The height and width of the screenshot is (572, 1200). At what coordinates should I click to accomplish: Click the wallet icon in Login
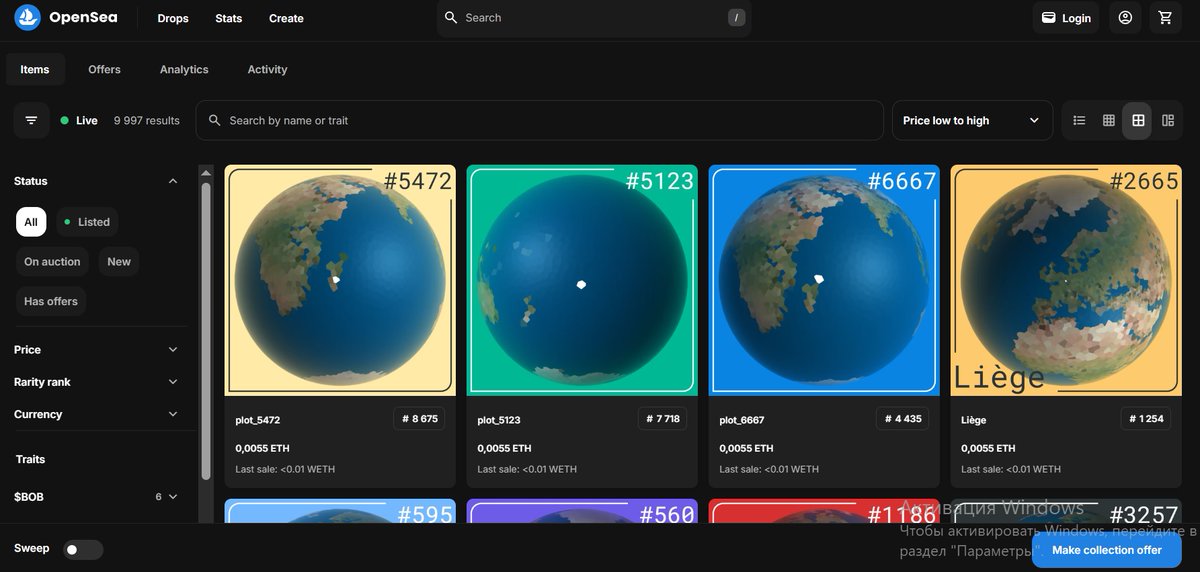click(1049, 18)
